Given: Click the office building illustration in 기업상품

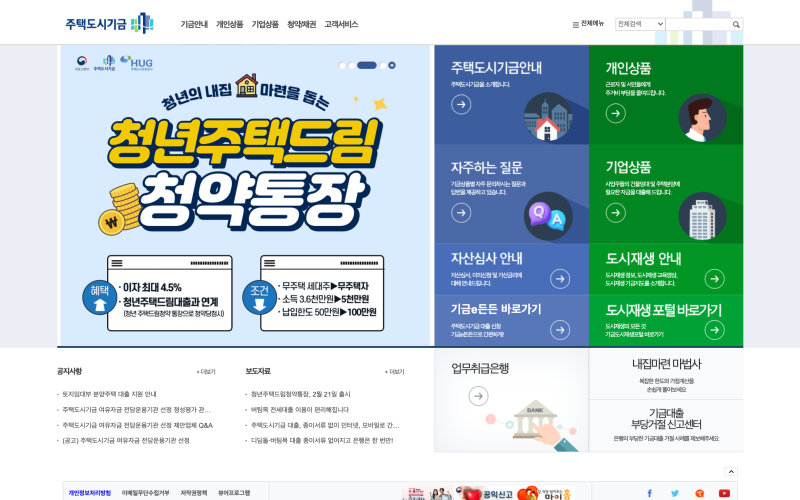Looking at the screenshot, I should tap(702, 216).
